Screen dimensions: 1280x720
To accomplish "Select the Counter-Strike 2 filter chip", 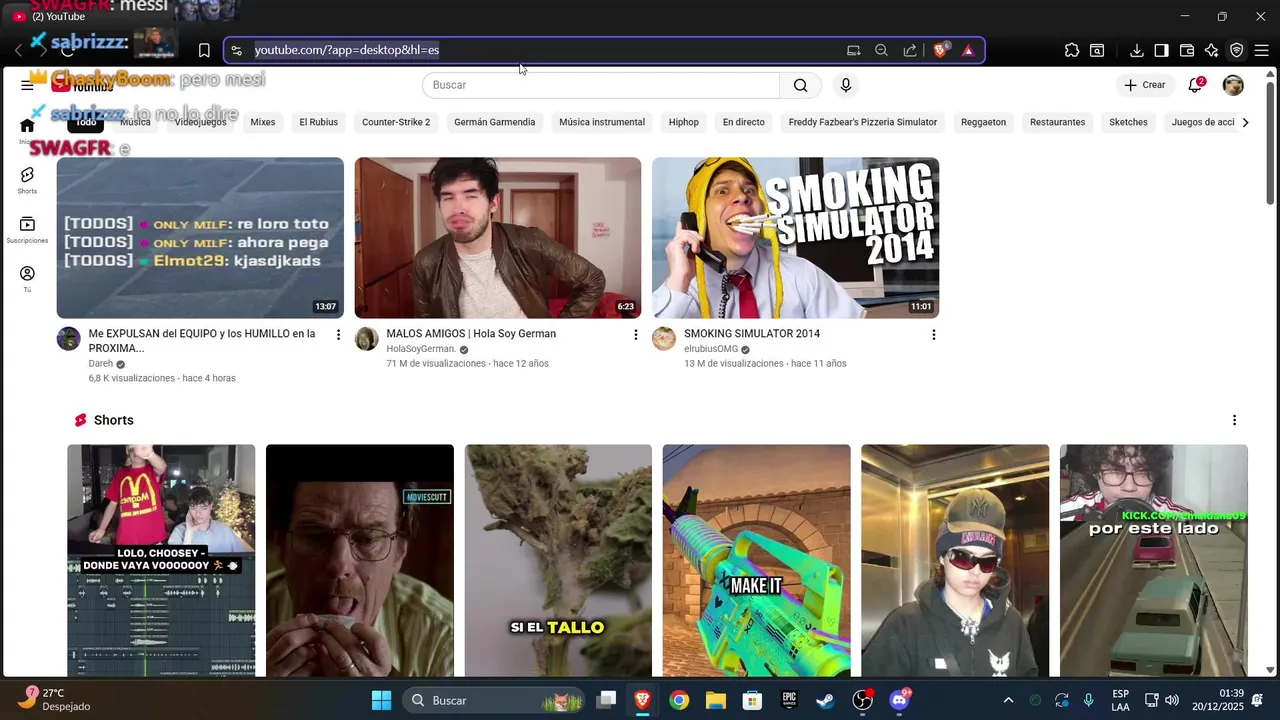I will click(x=396, y=122).
